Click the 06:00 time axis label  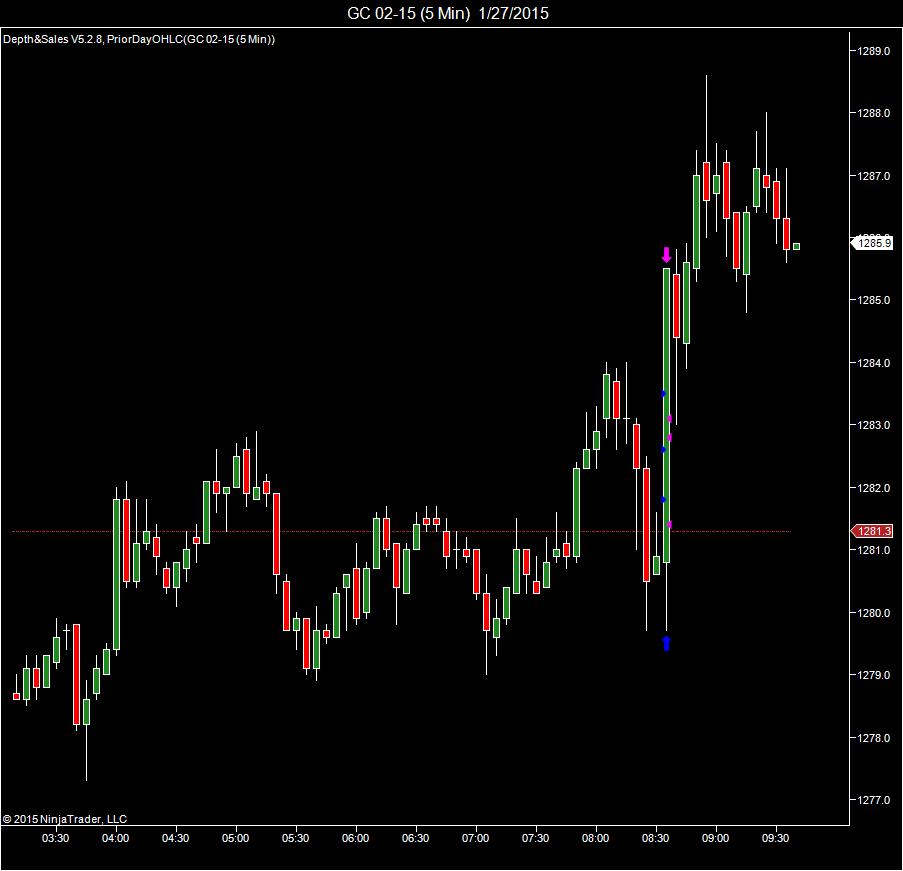coord(355,838)
